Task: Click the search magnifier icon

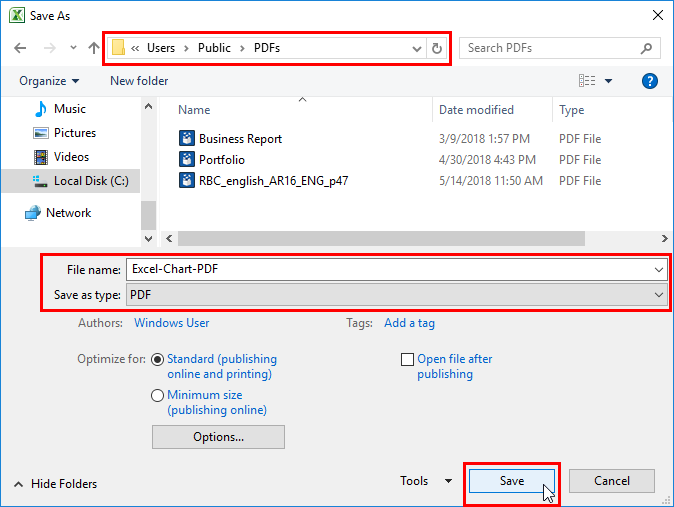Action: [646, 48]
